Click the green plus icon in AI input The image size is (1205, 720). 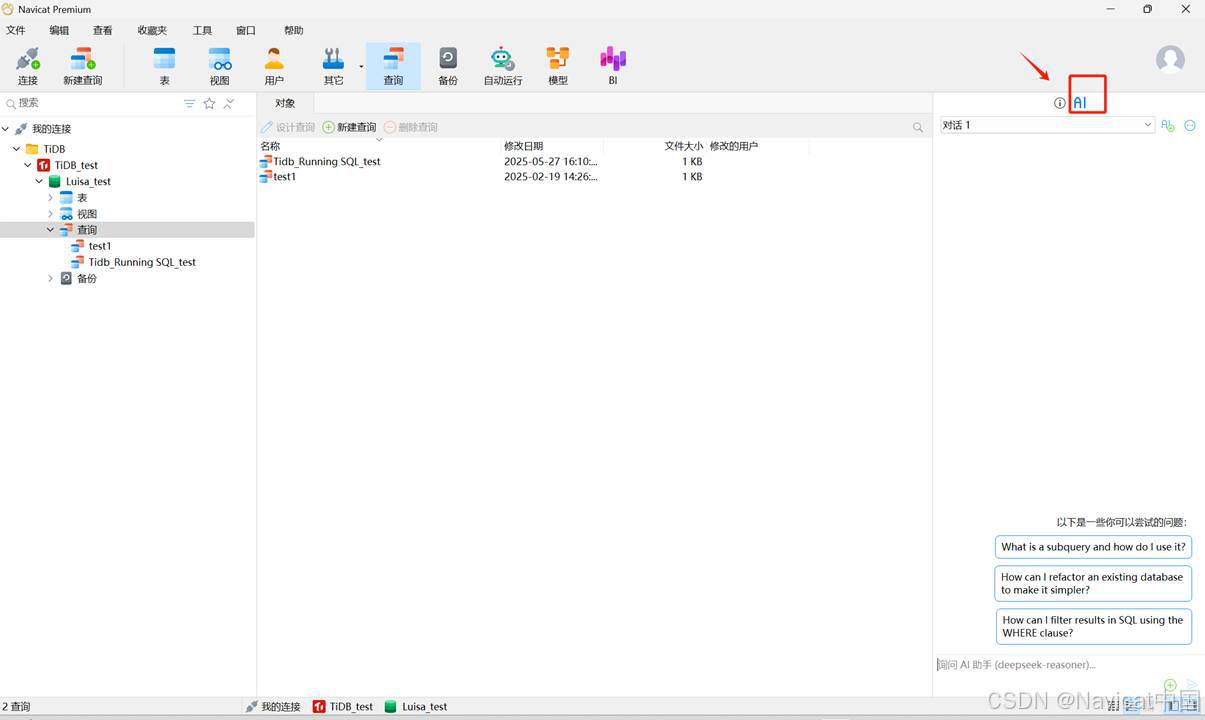[x=1170, y=686]
